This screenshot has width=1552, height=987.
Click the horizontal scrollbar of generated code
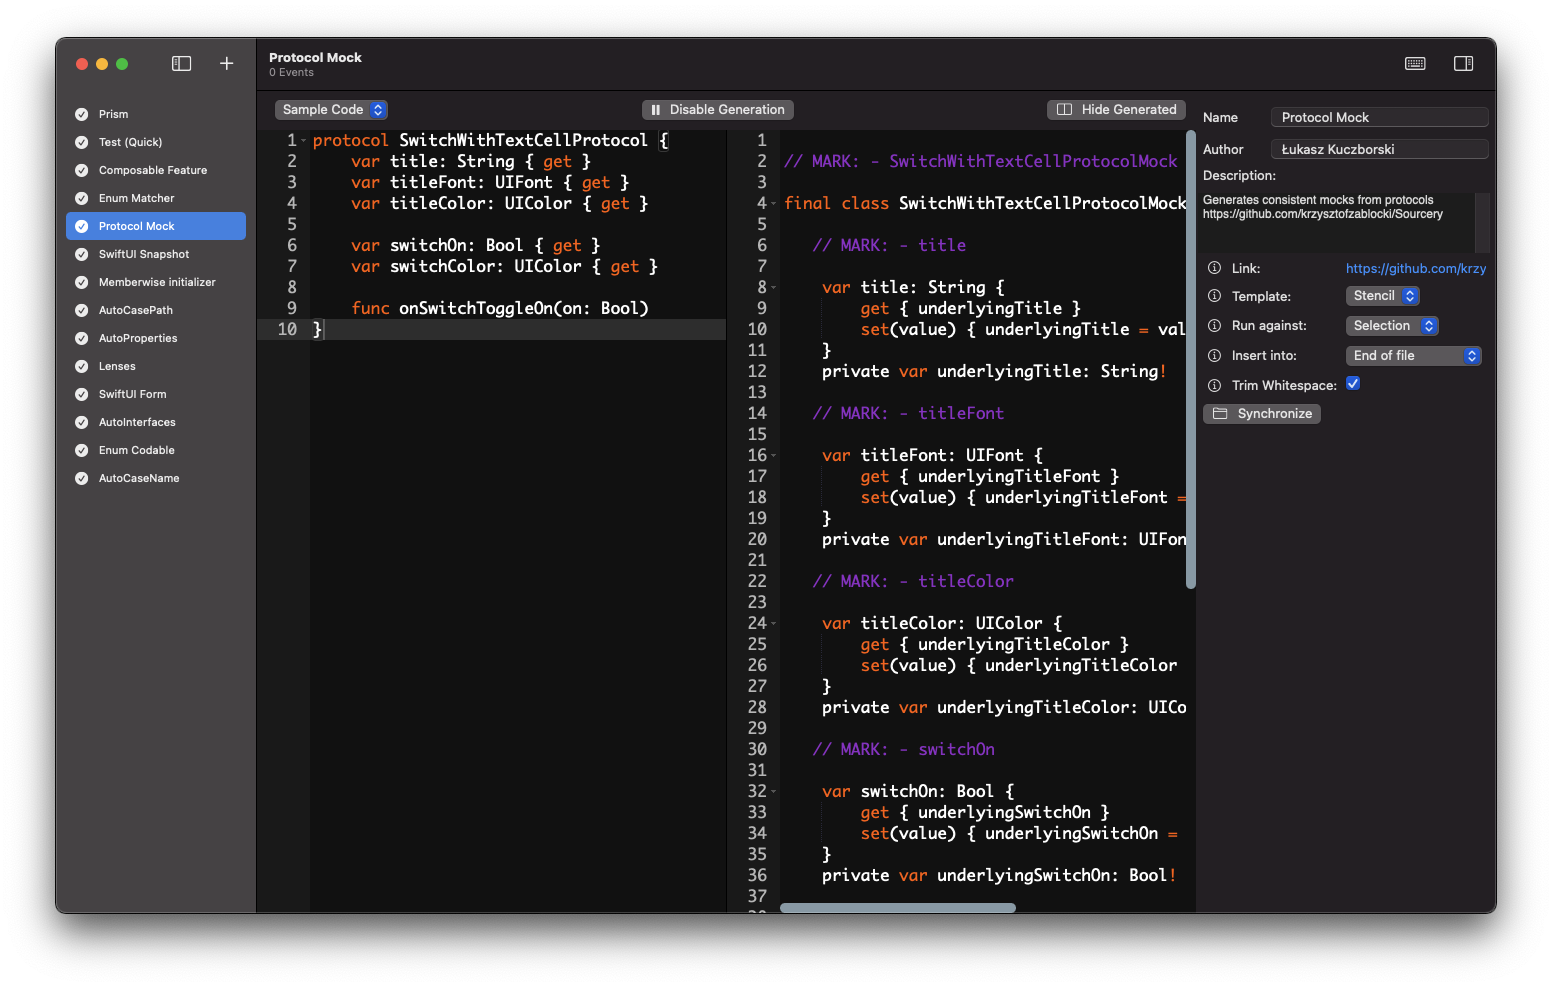click(x=897, y=908)
